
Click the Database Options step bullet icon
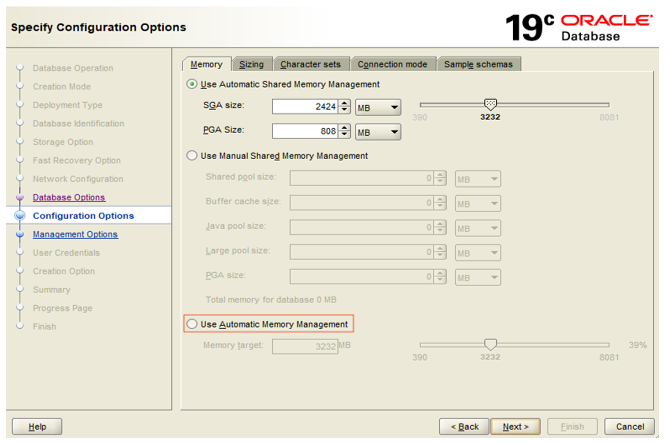(19, 197)
